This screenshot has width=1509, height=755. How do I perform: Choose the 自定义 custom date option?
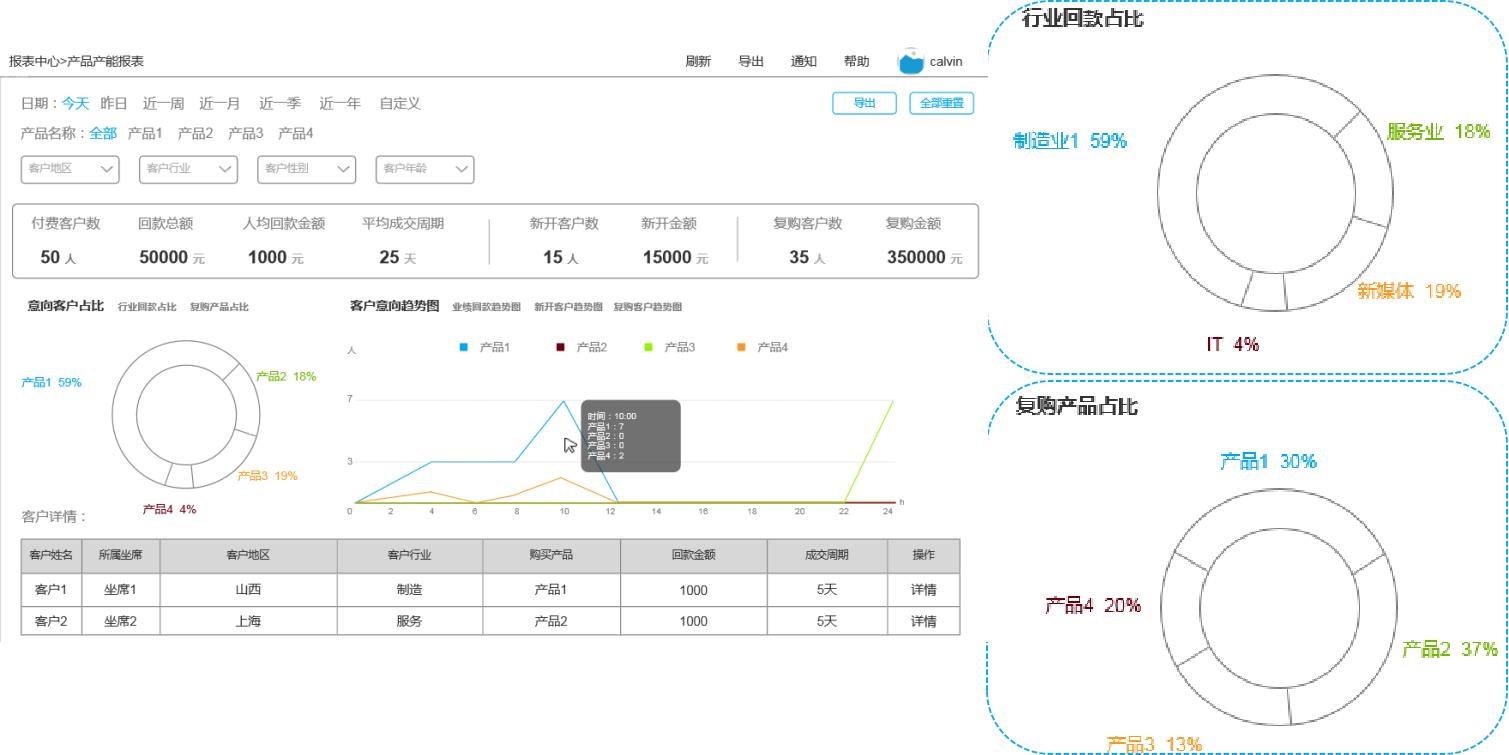pyautogui.click(x=400, y=104)
